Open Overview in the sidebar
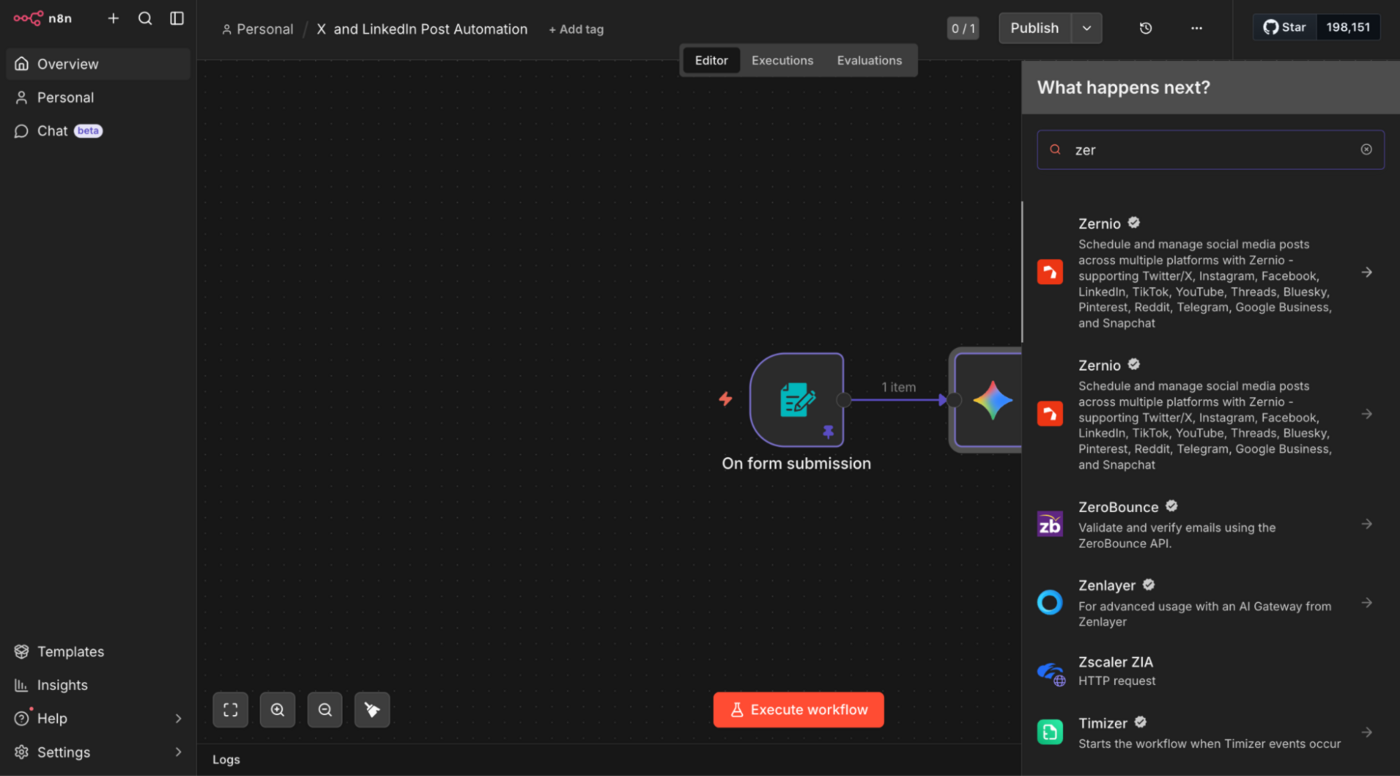This screenshot has width=1400, height=776. [x=98, y=64]
